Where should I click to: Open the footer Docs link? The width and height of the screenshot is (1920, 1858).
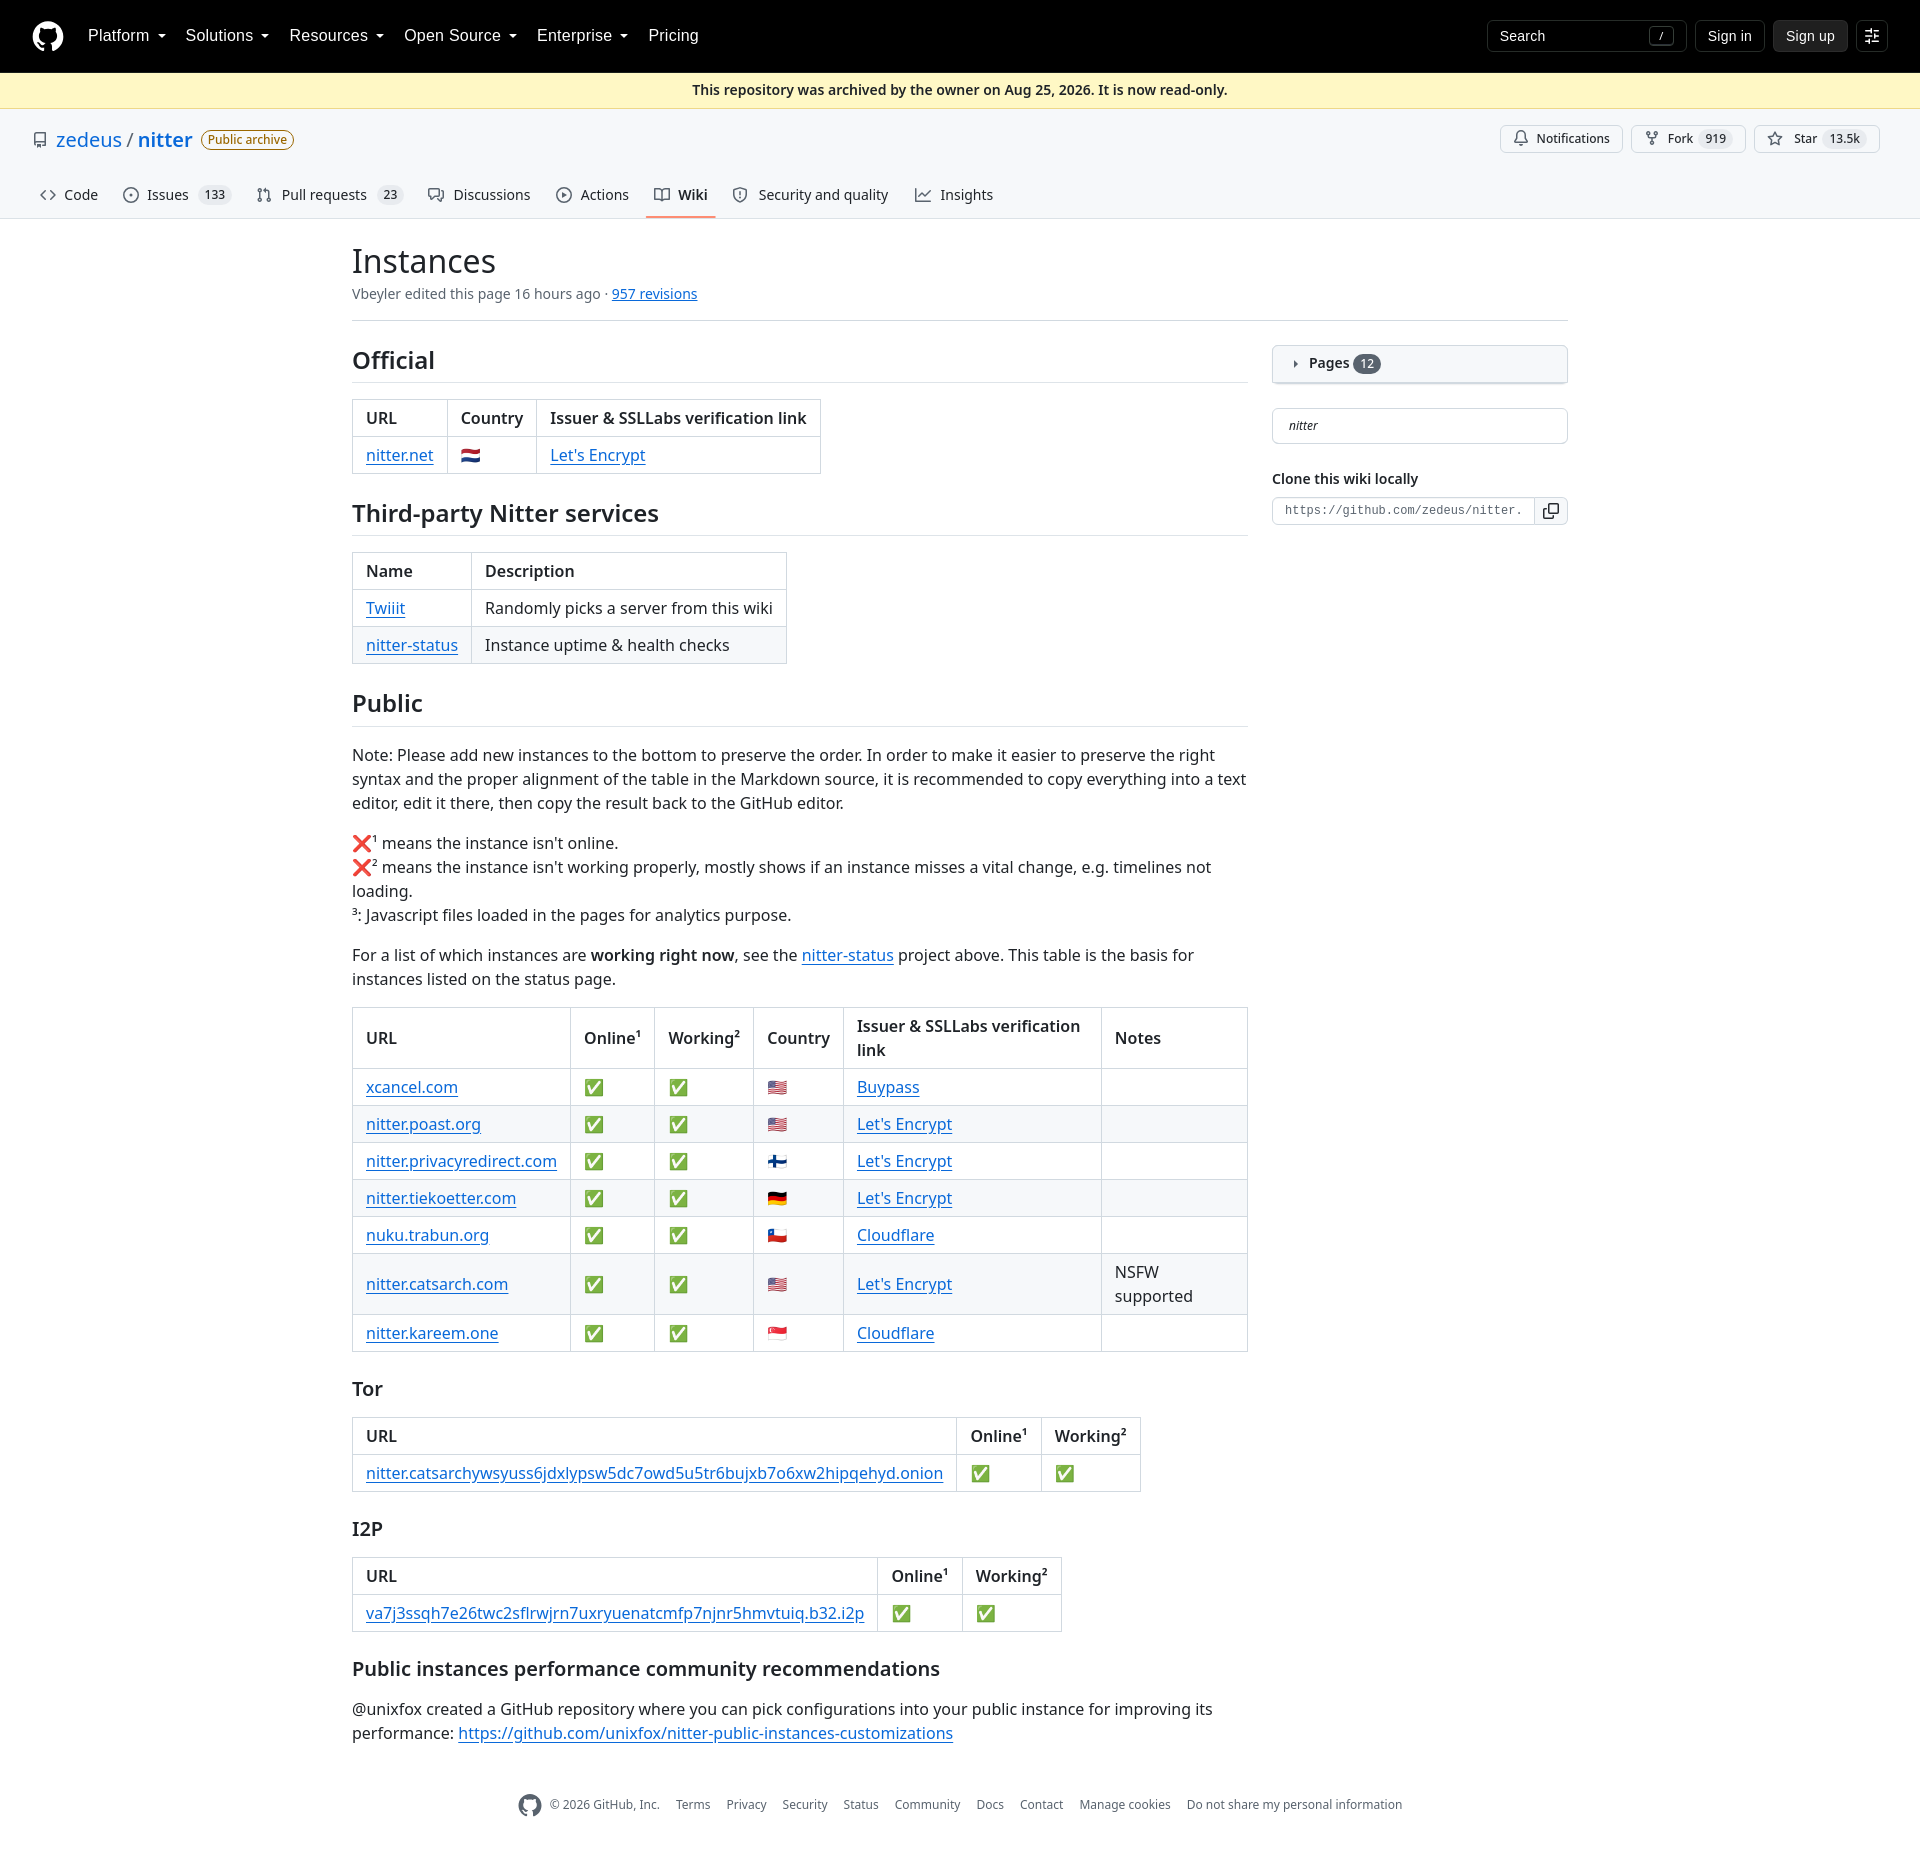(990, 1805)
